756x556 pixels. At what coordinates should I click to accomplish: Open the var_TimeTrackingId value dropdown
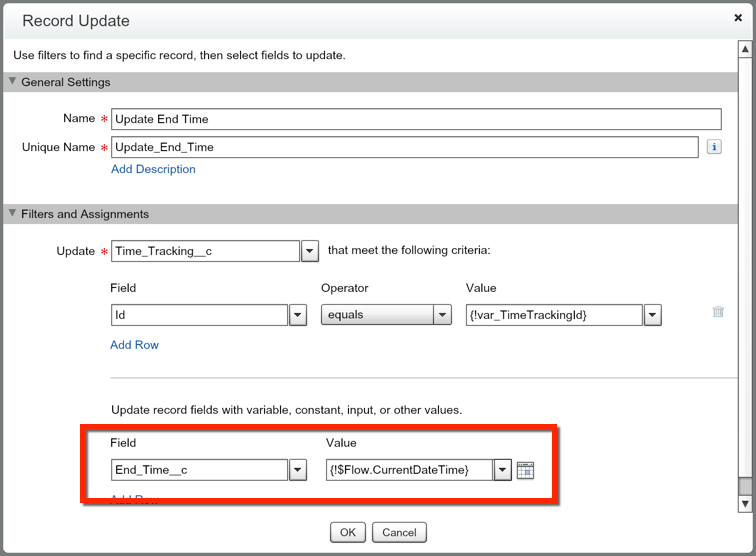[652, 315]
